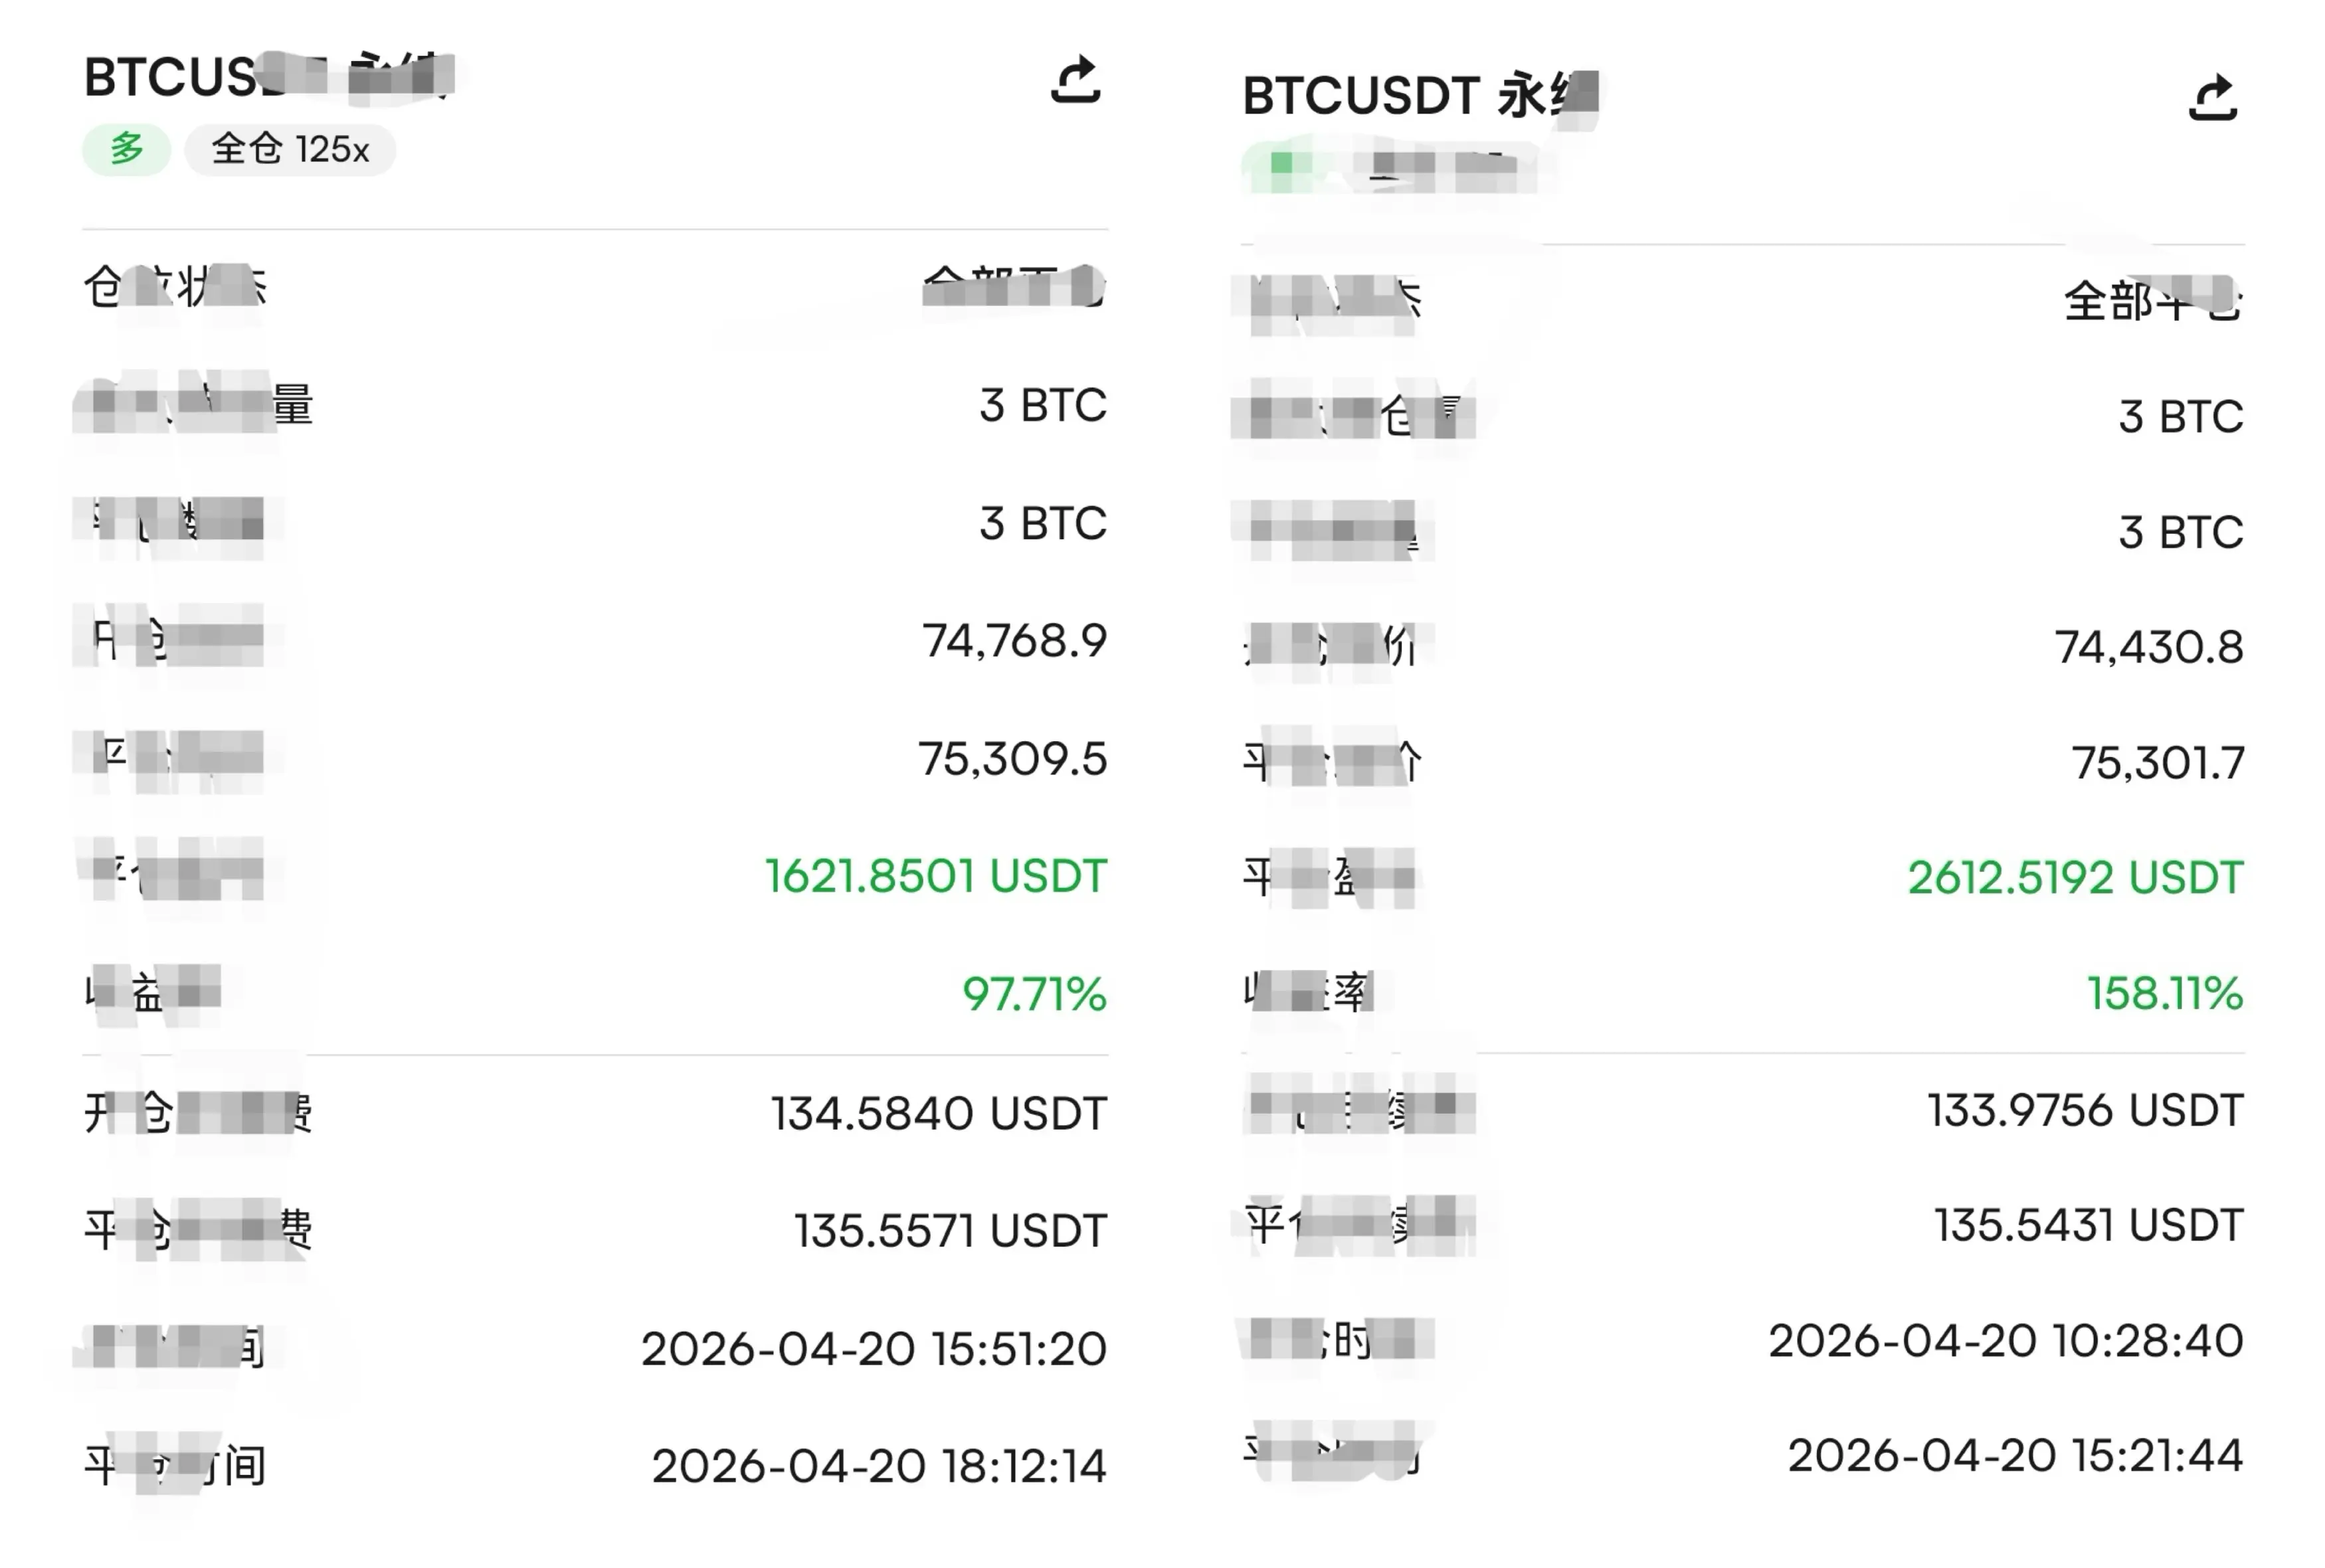
Task: Click 2612.5192 USDT profit value
Action: [2075, 878]
